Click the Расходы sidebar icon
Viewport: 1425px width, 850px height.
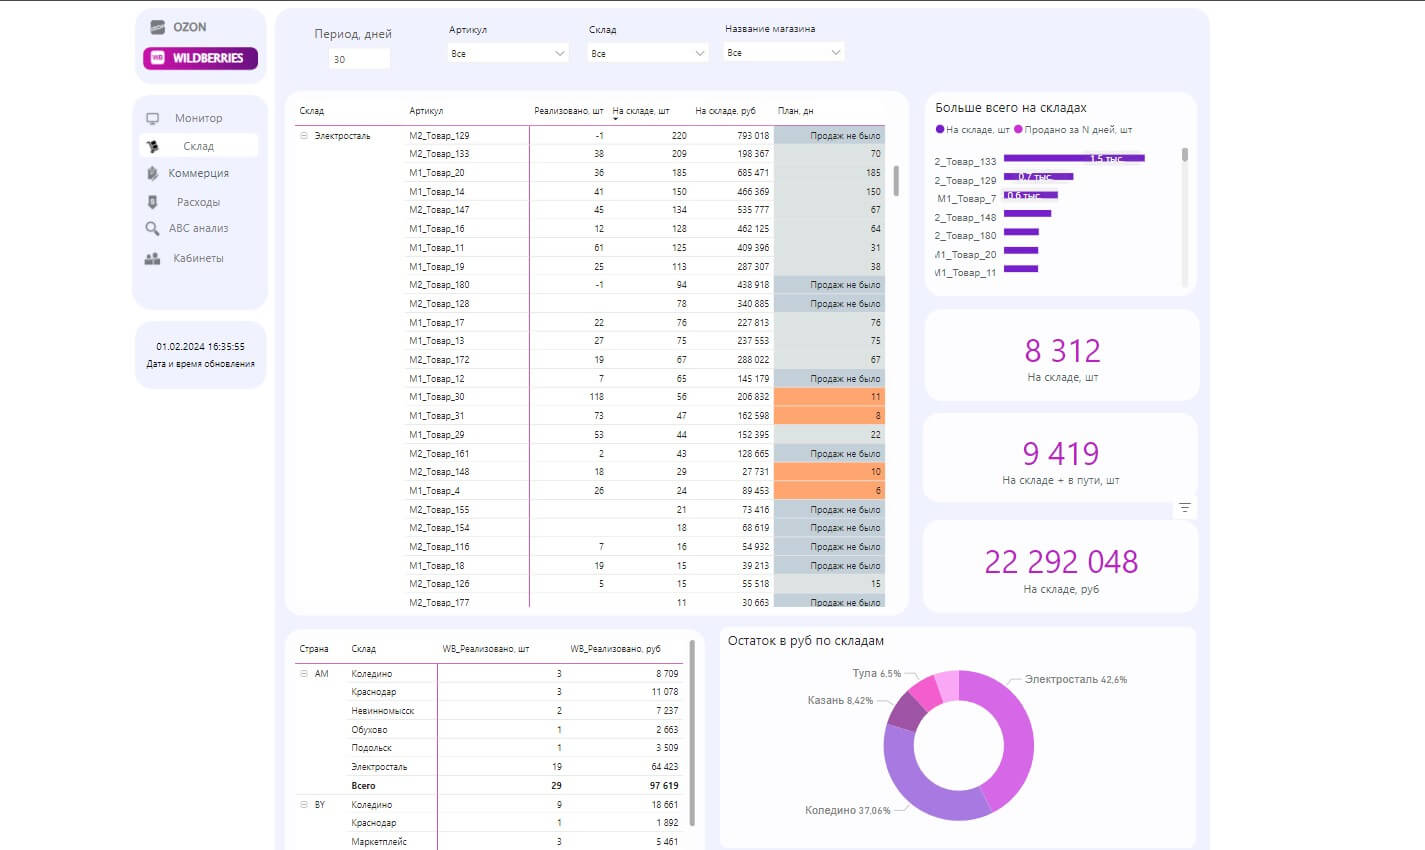click(153, 202)
